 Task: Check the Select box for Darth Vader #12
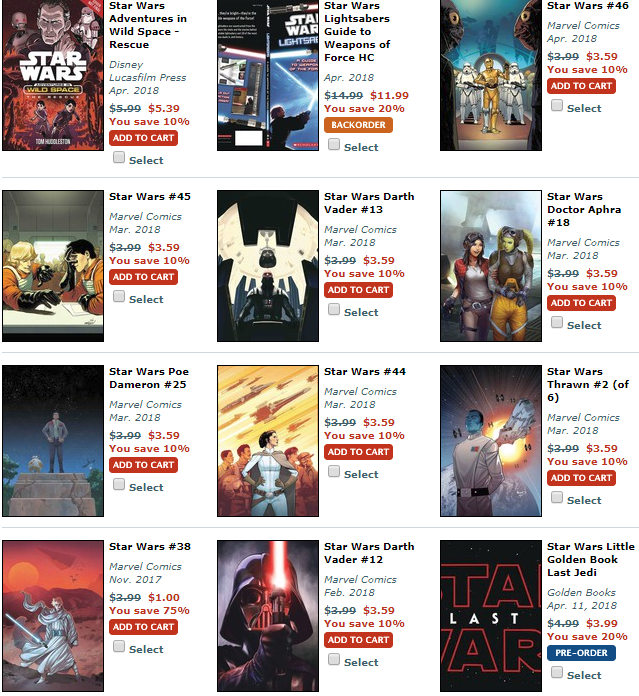tap(334, 659)
